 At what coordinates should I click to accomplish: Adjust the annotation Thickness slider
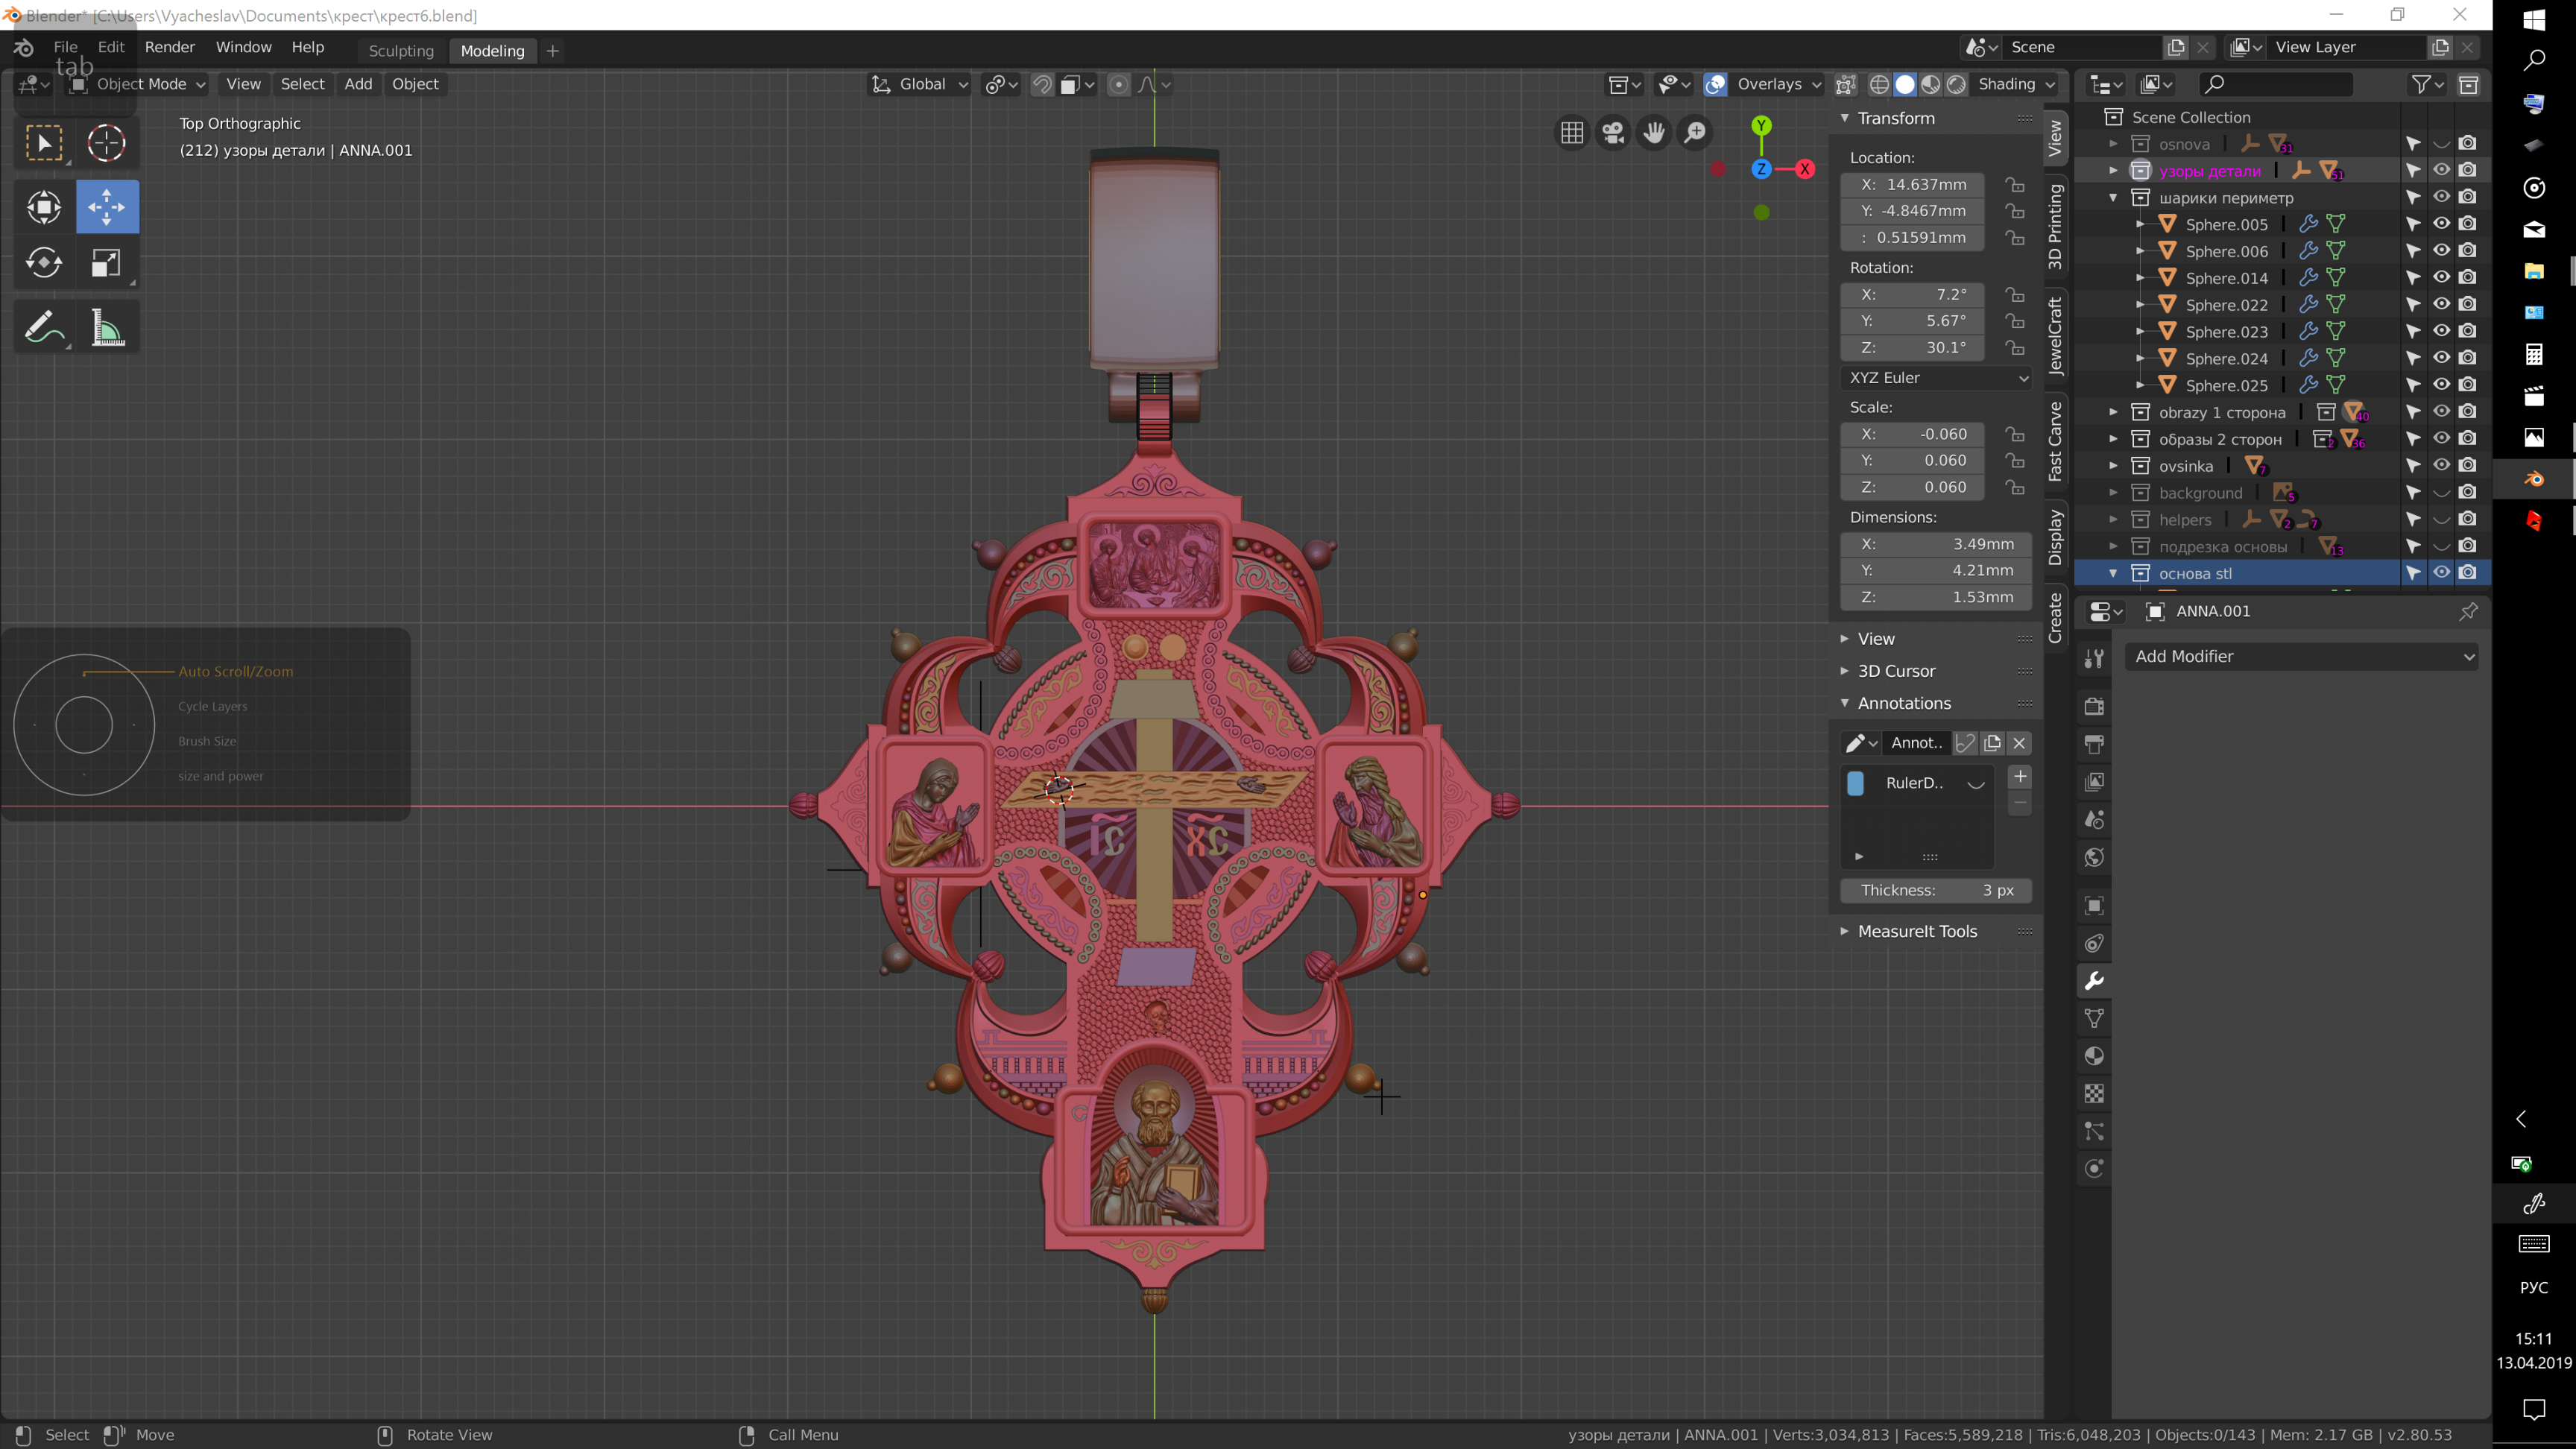1936,890
